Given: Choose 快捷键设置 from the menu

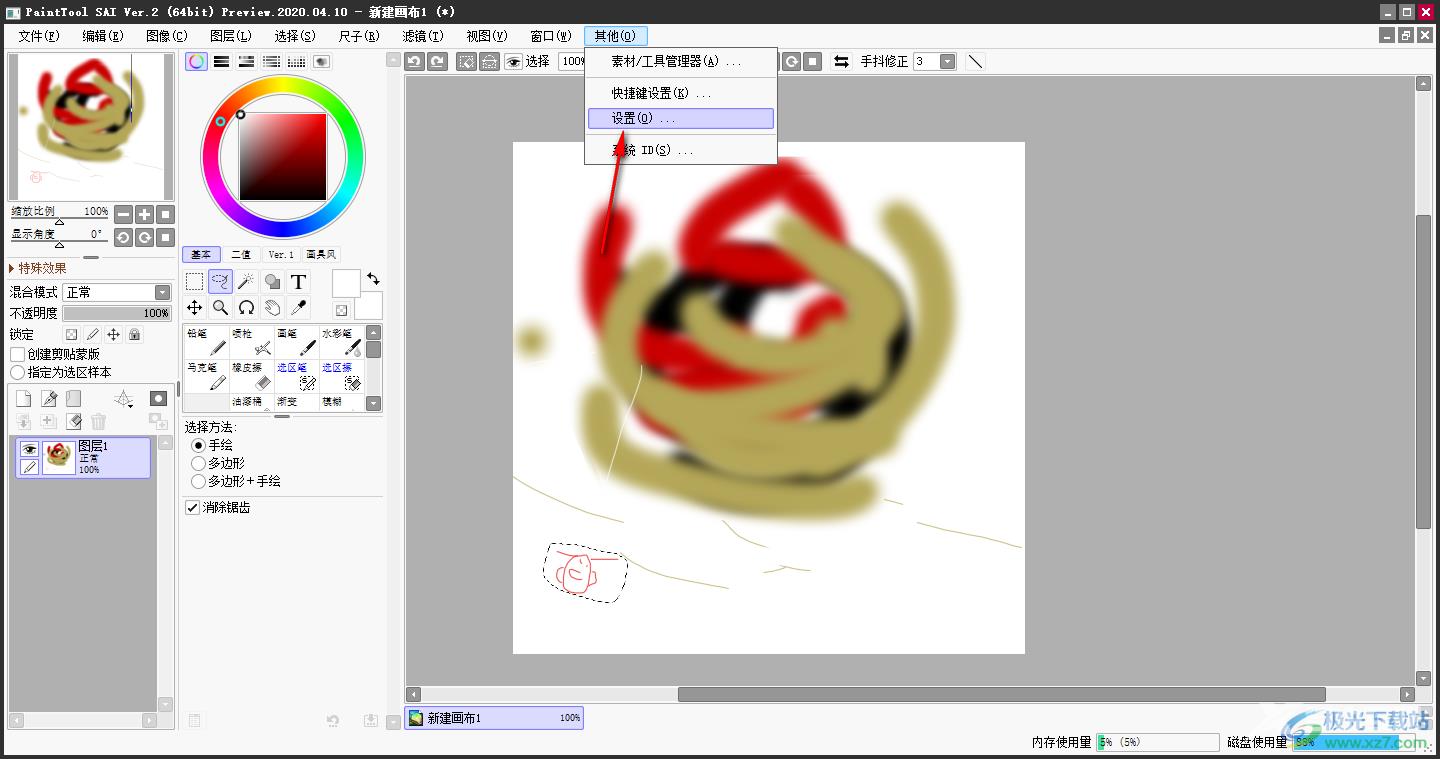Looking at the screenshot, I should pyautogui.click(x=680, y=93).
